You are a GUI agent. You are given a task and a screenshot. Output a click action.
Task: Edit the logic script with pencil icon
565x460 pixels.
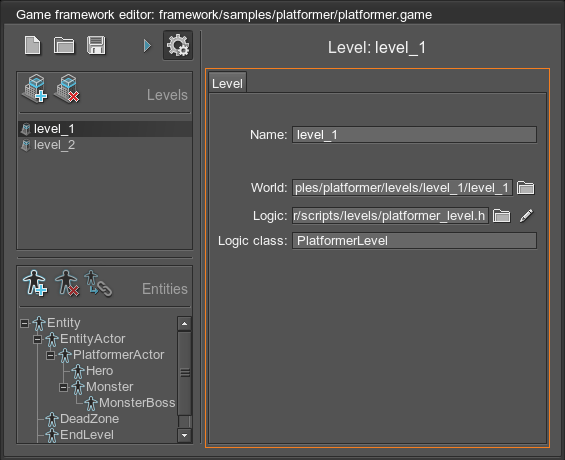click(x=526, y=215)
